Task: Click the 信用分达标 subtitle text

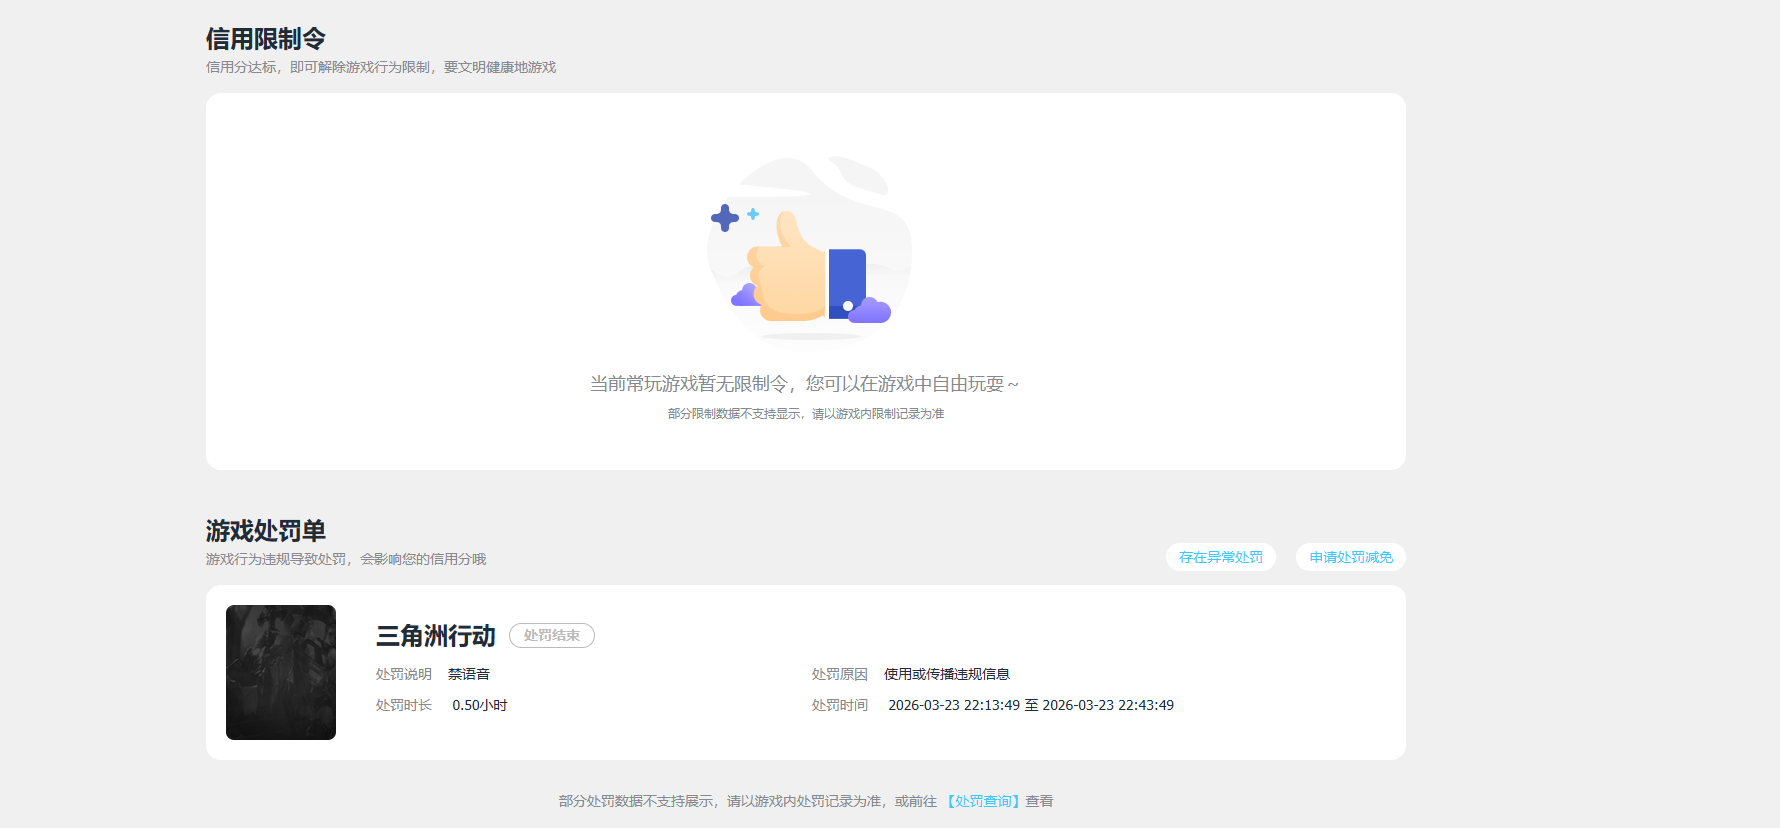Action: pyautogui.click(x=381, y=67)
